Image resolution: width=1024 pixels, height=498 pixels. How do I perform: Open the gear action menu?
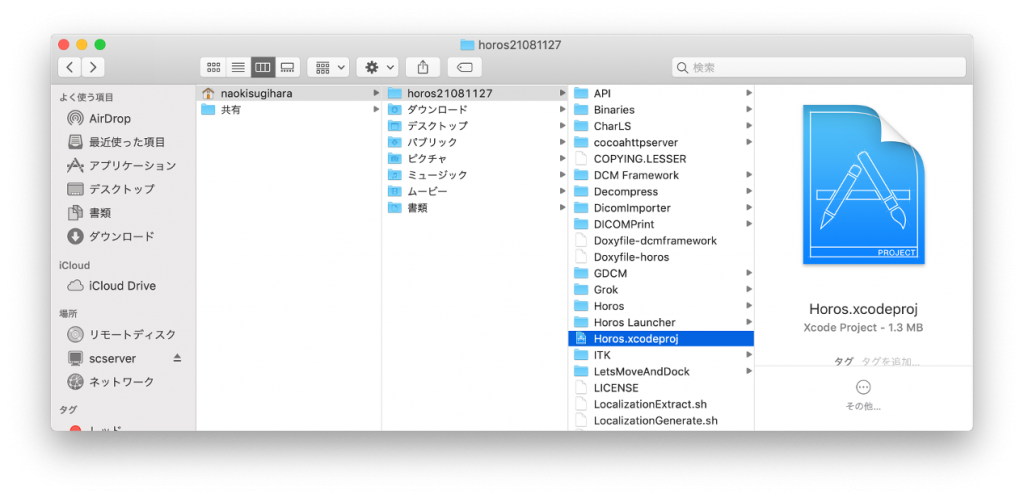point(377,67)
